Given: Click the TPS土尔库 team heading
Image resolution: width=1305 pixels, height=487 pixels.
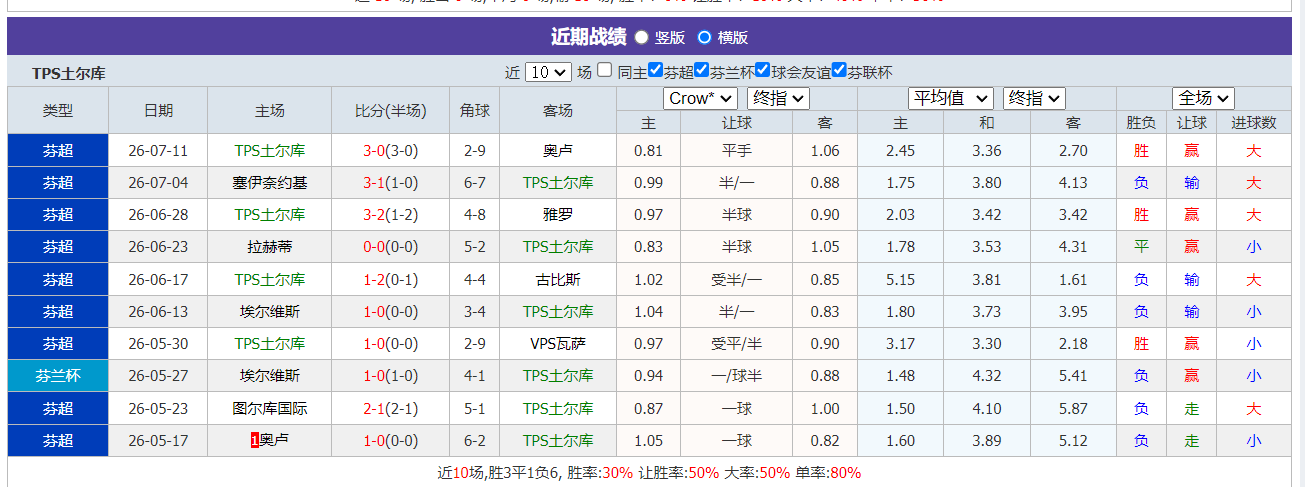Looking at the screenshot, I should point(69,73).
